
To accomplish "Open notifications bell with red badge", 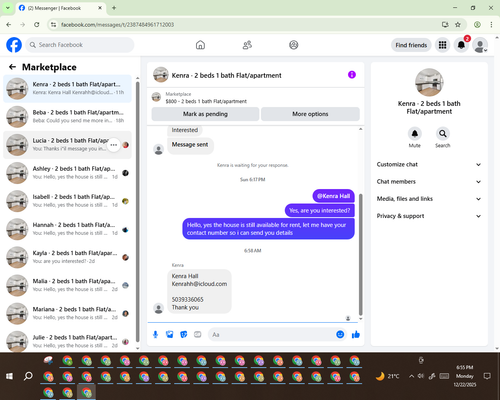I will pos(461,45).
